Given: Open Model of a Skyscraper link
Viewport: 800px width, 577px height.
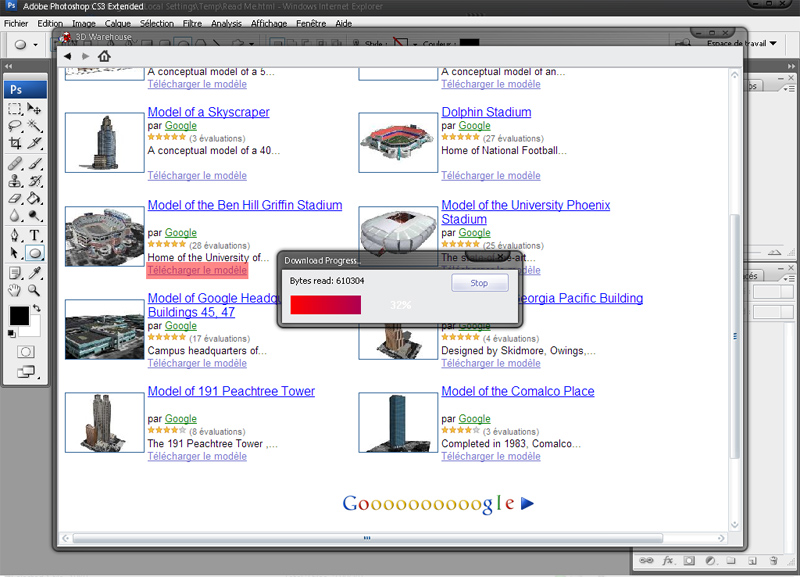Looking at the screenshot, I should pyautogui.click(x=208, y=112).
